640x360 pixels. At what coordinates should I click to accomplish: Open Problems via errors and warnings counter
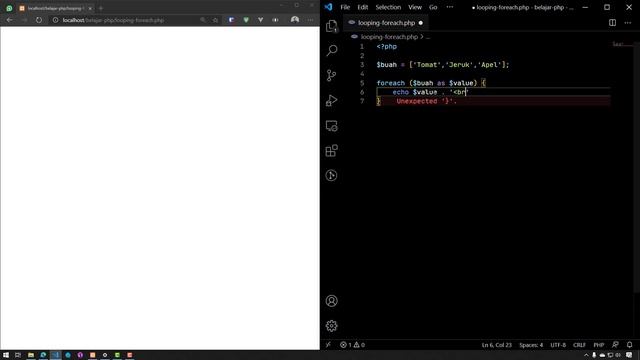point(353,345)
